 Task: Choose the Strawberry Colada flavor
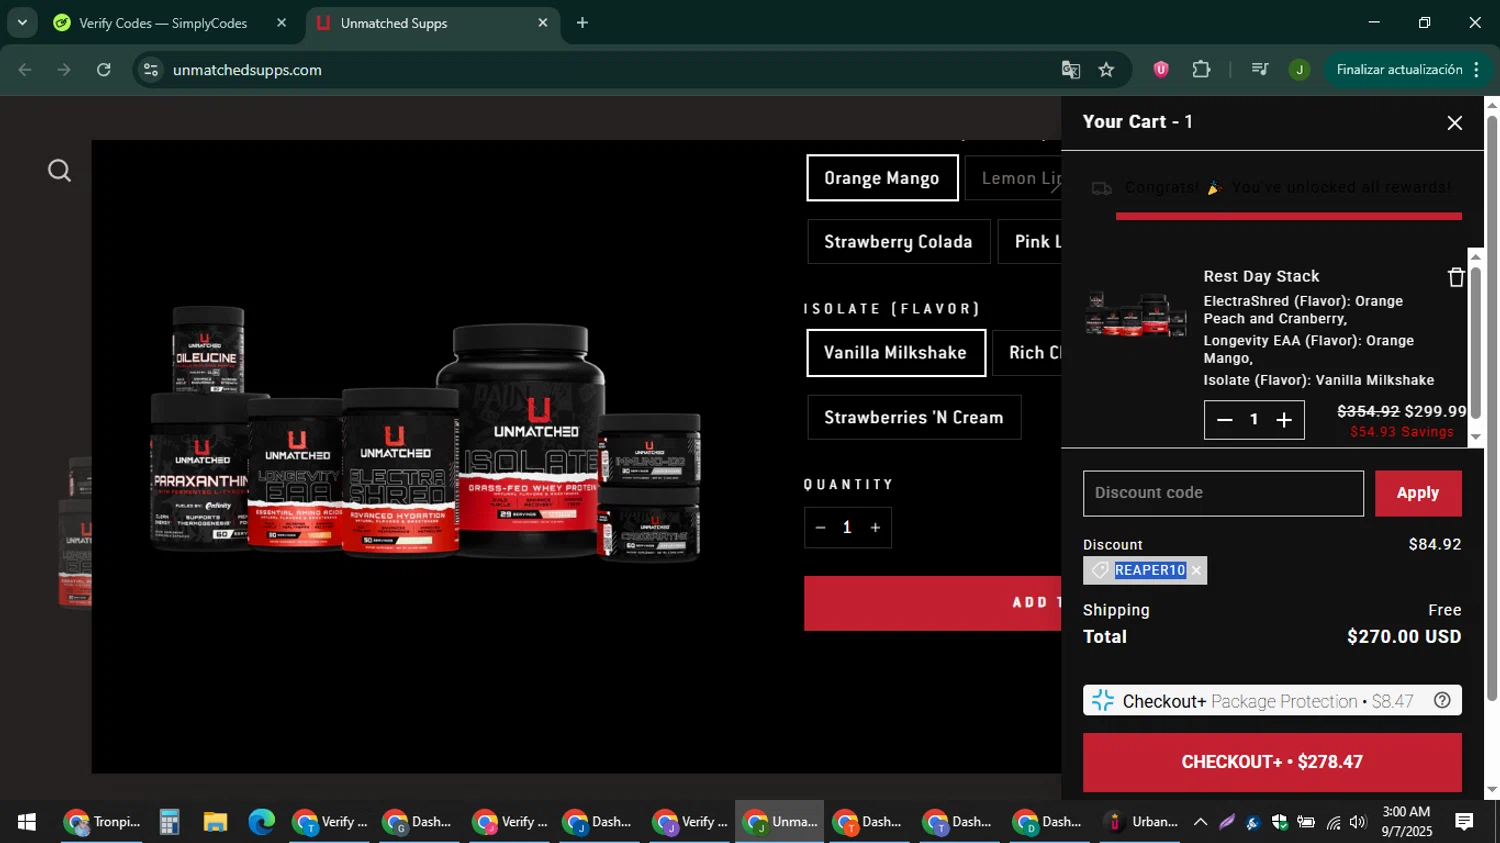(x=898, y=242)
